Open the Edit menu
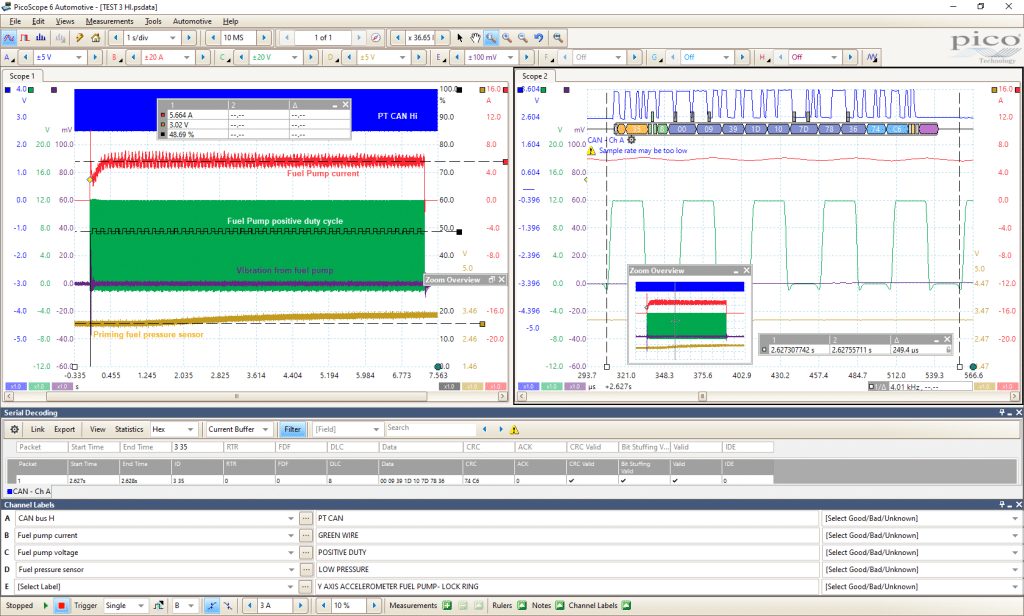1024x616 pixels. (39, 21)
